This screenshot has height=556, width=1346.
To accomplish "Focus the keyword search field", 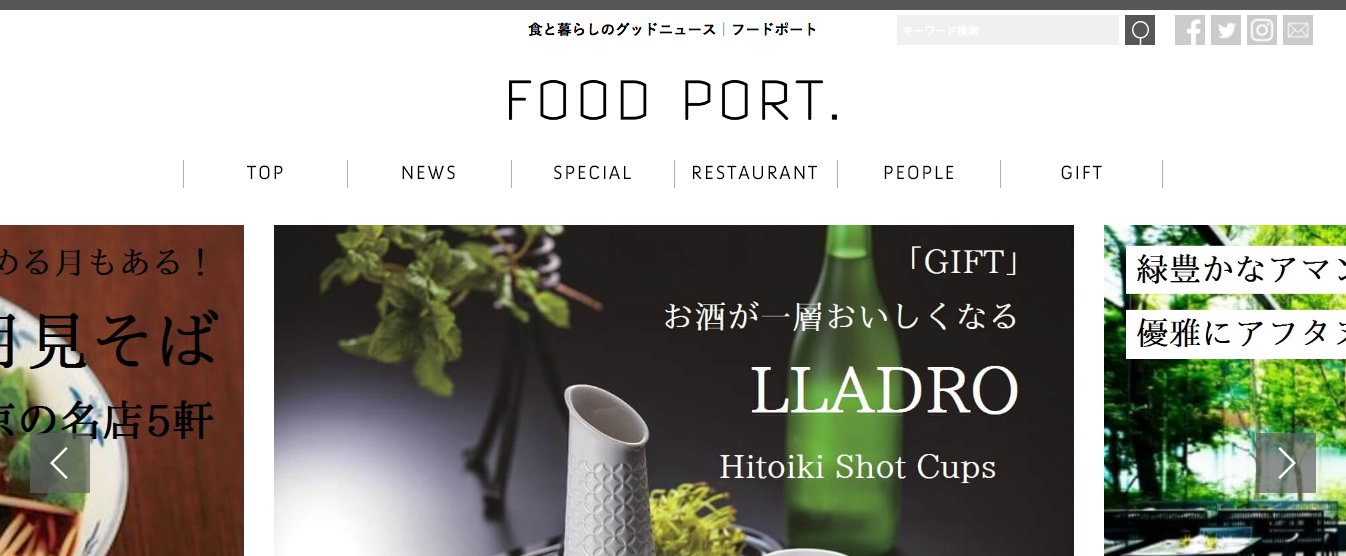I will click(1008, 30).
